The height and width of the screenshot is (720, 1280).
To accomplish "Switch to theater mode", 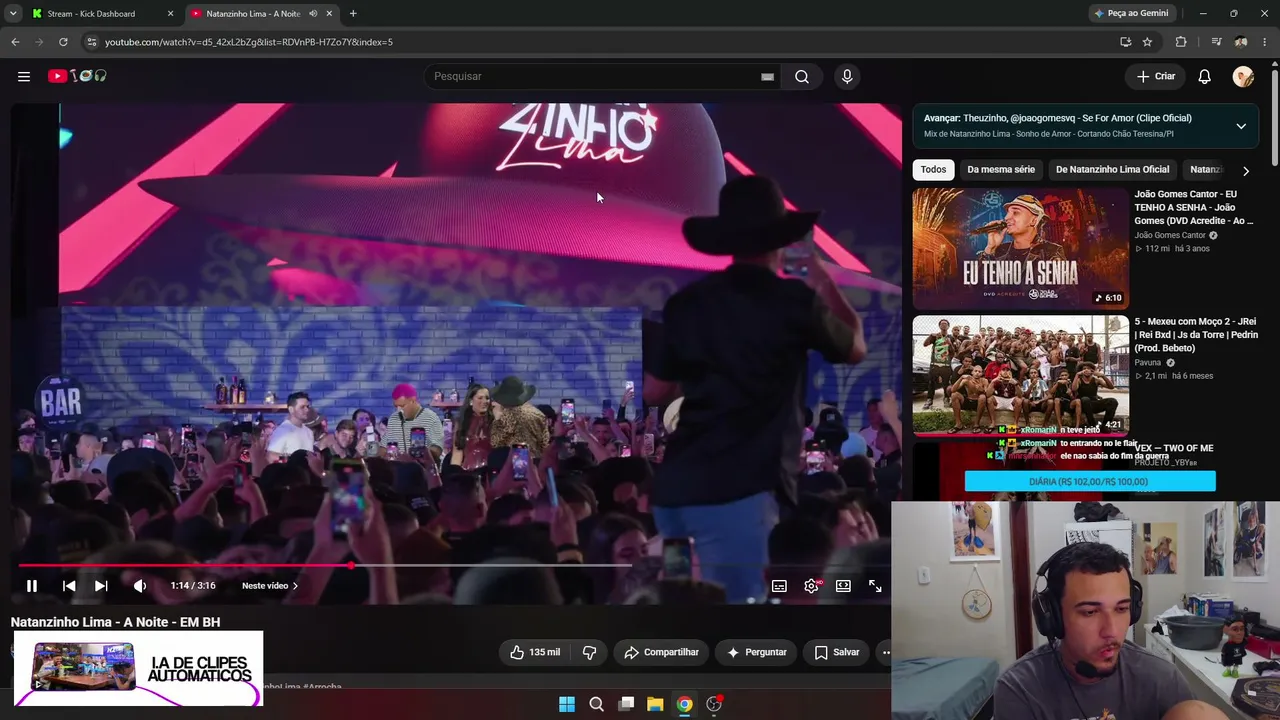I will click(x=843, y=586).
